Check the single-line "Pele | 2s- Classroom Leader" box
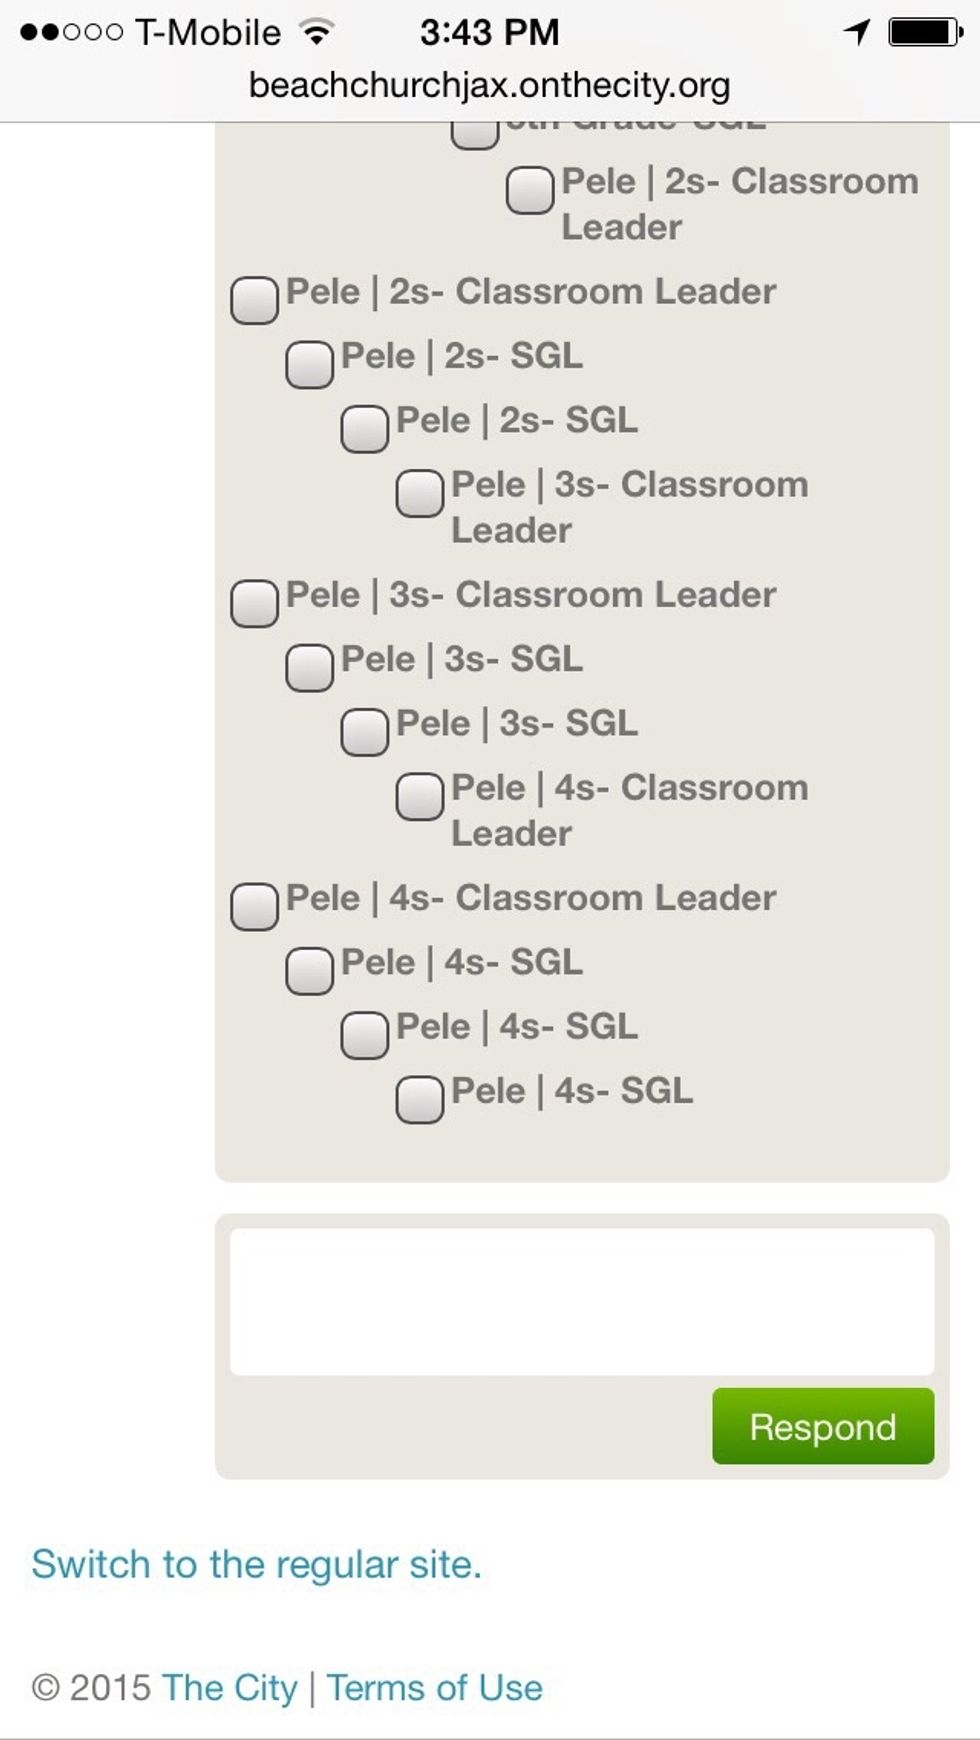 pyautogui.click(x=254, y=300)
